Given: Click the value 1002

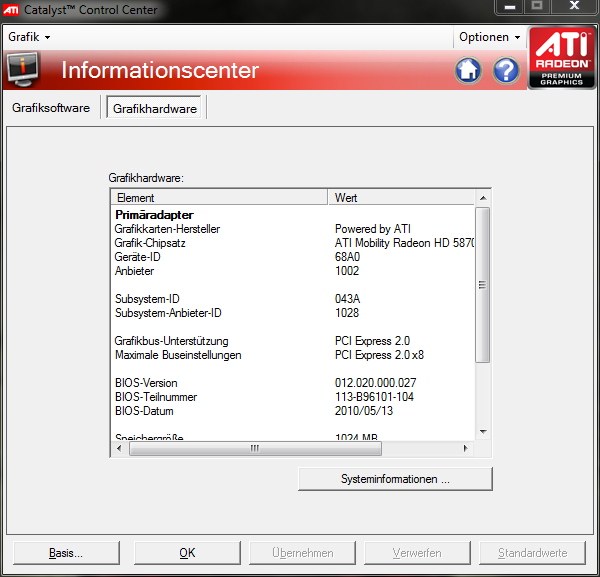Looking at the screenshot, I should pyautogui.click(x=347, y=271).
